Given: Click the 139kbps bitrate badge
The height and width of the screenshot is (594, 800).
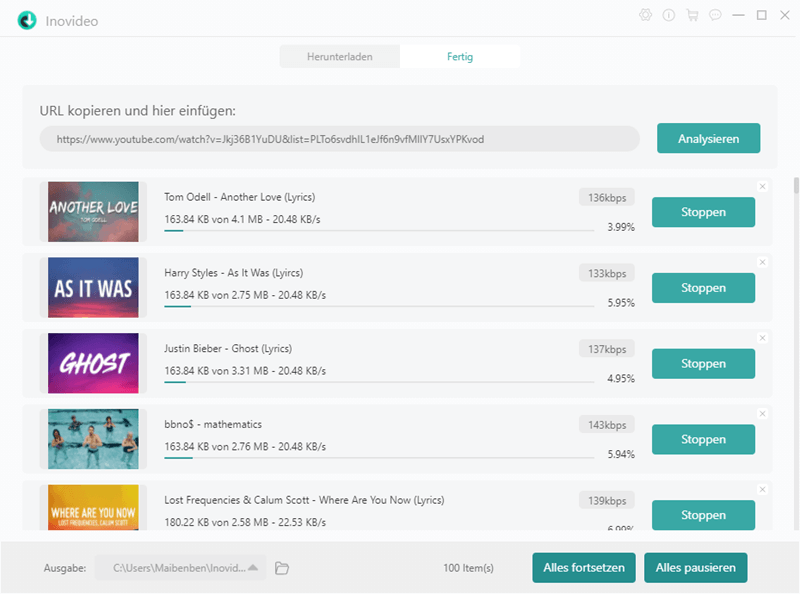Looking at the screenshot, I should (x=607, y=501).
